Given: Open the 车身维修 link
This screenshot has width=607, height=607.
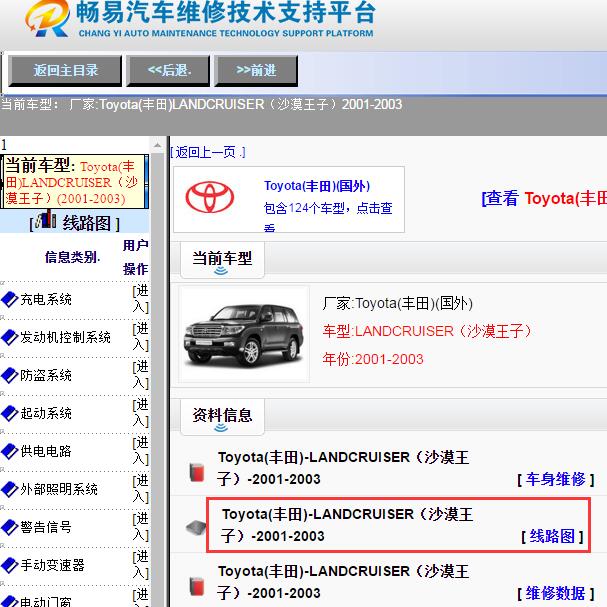Looking at the screenshot, I should (x=555, y=480).
